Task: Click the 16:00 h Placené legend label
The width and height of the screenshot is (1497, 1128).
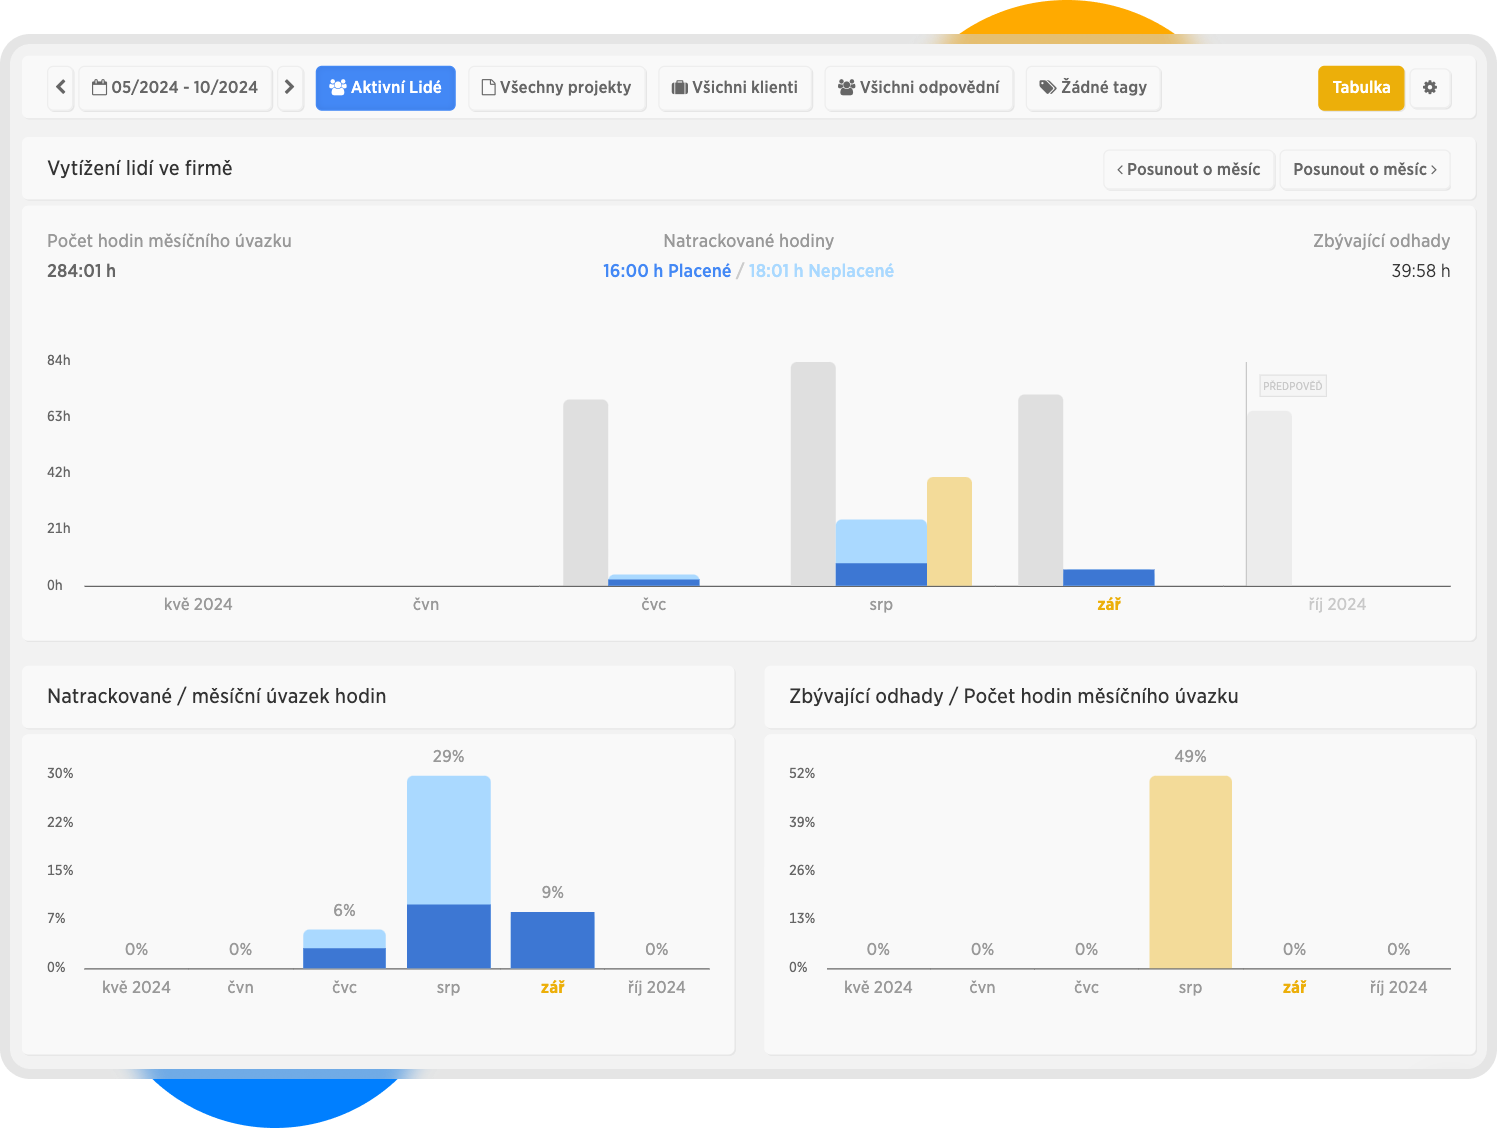Action: pyautogui.click(x=666, y=271)
